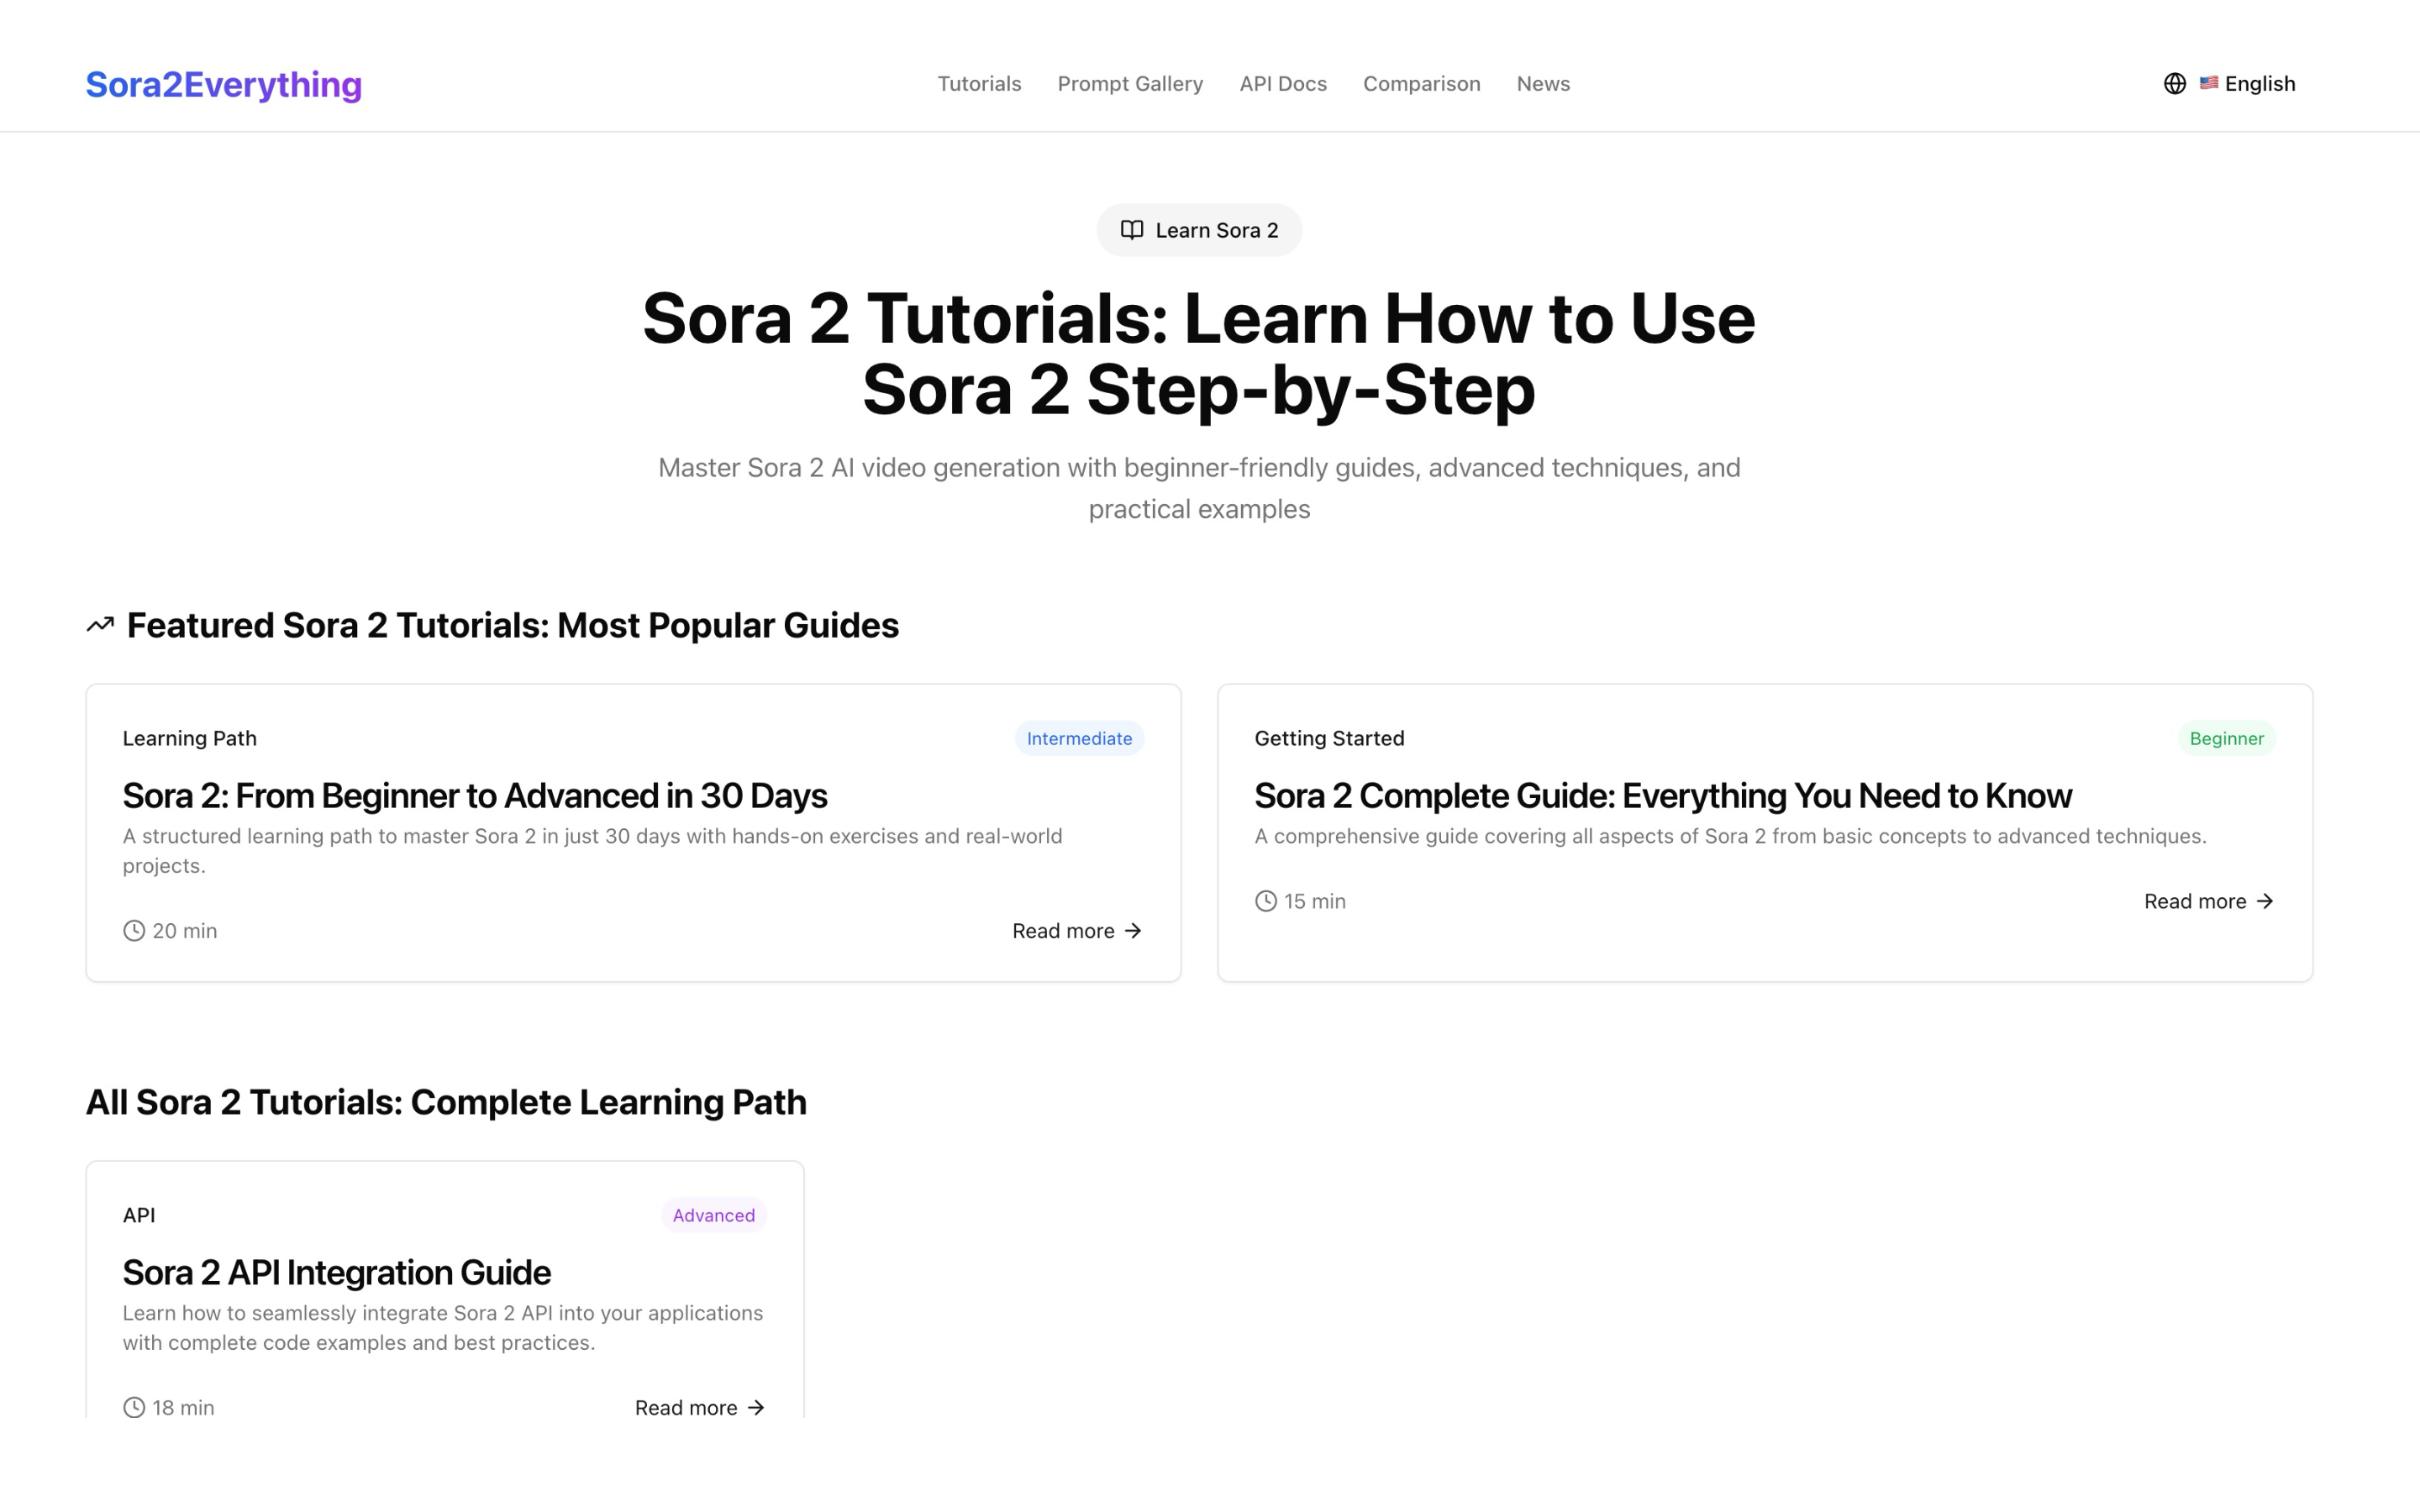Image resolution: width=2420 pixels, height=1512 pixels.
Task: Click the clock icon showing 15 min
Action: [x=1265, y=900]
